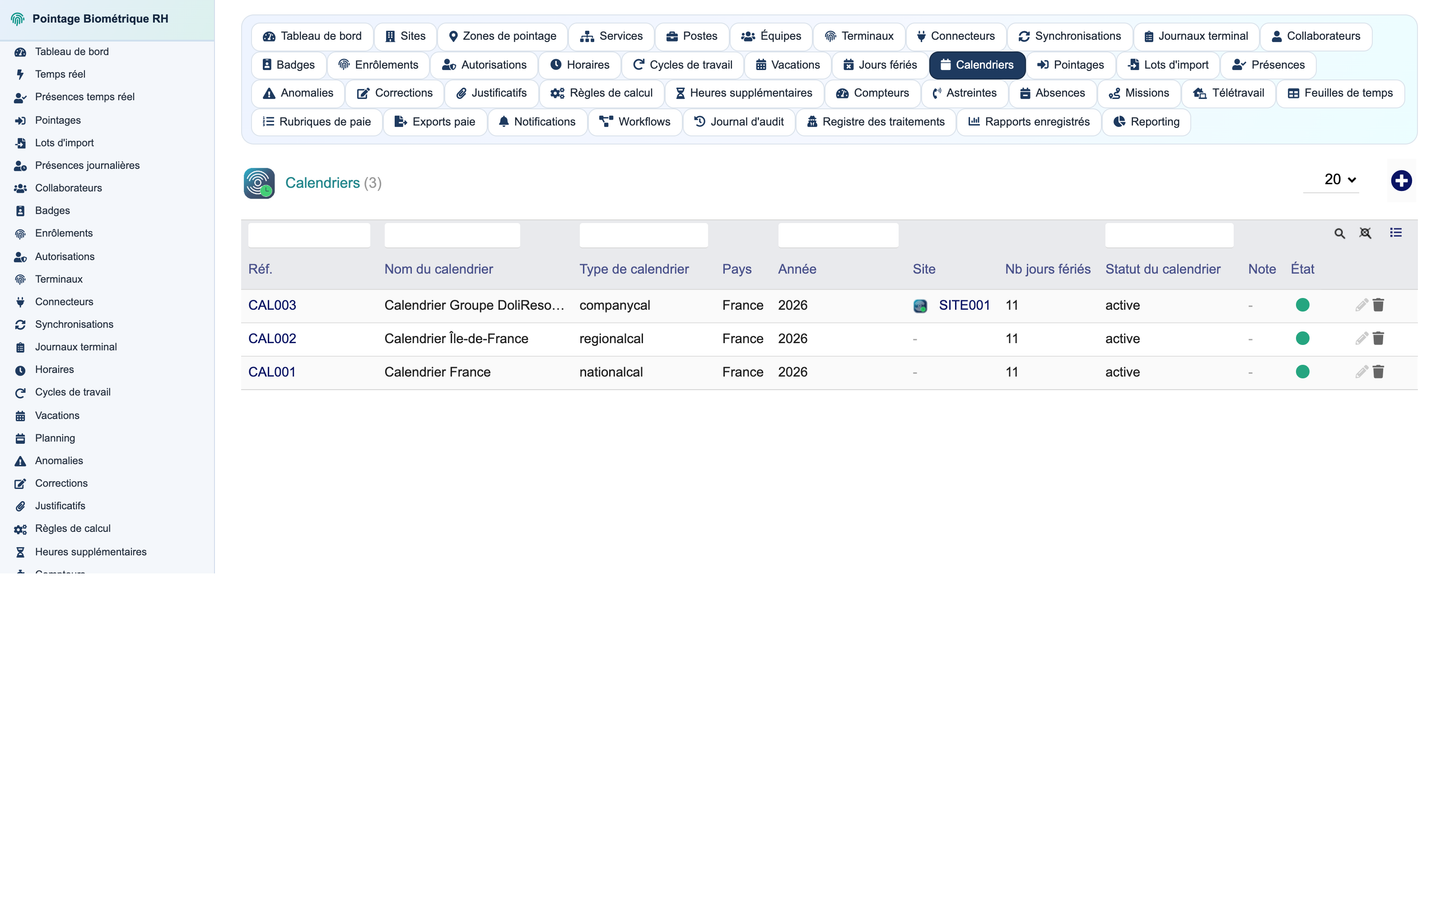This screenshot has height=903, width=1445.
Task: Open Registre des traitements tab
Action: tap(876, 122)
